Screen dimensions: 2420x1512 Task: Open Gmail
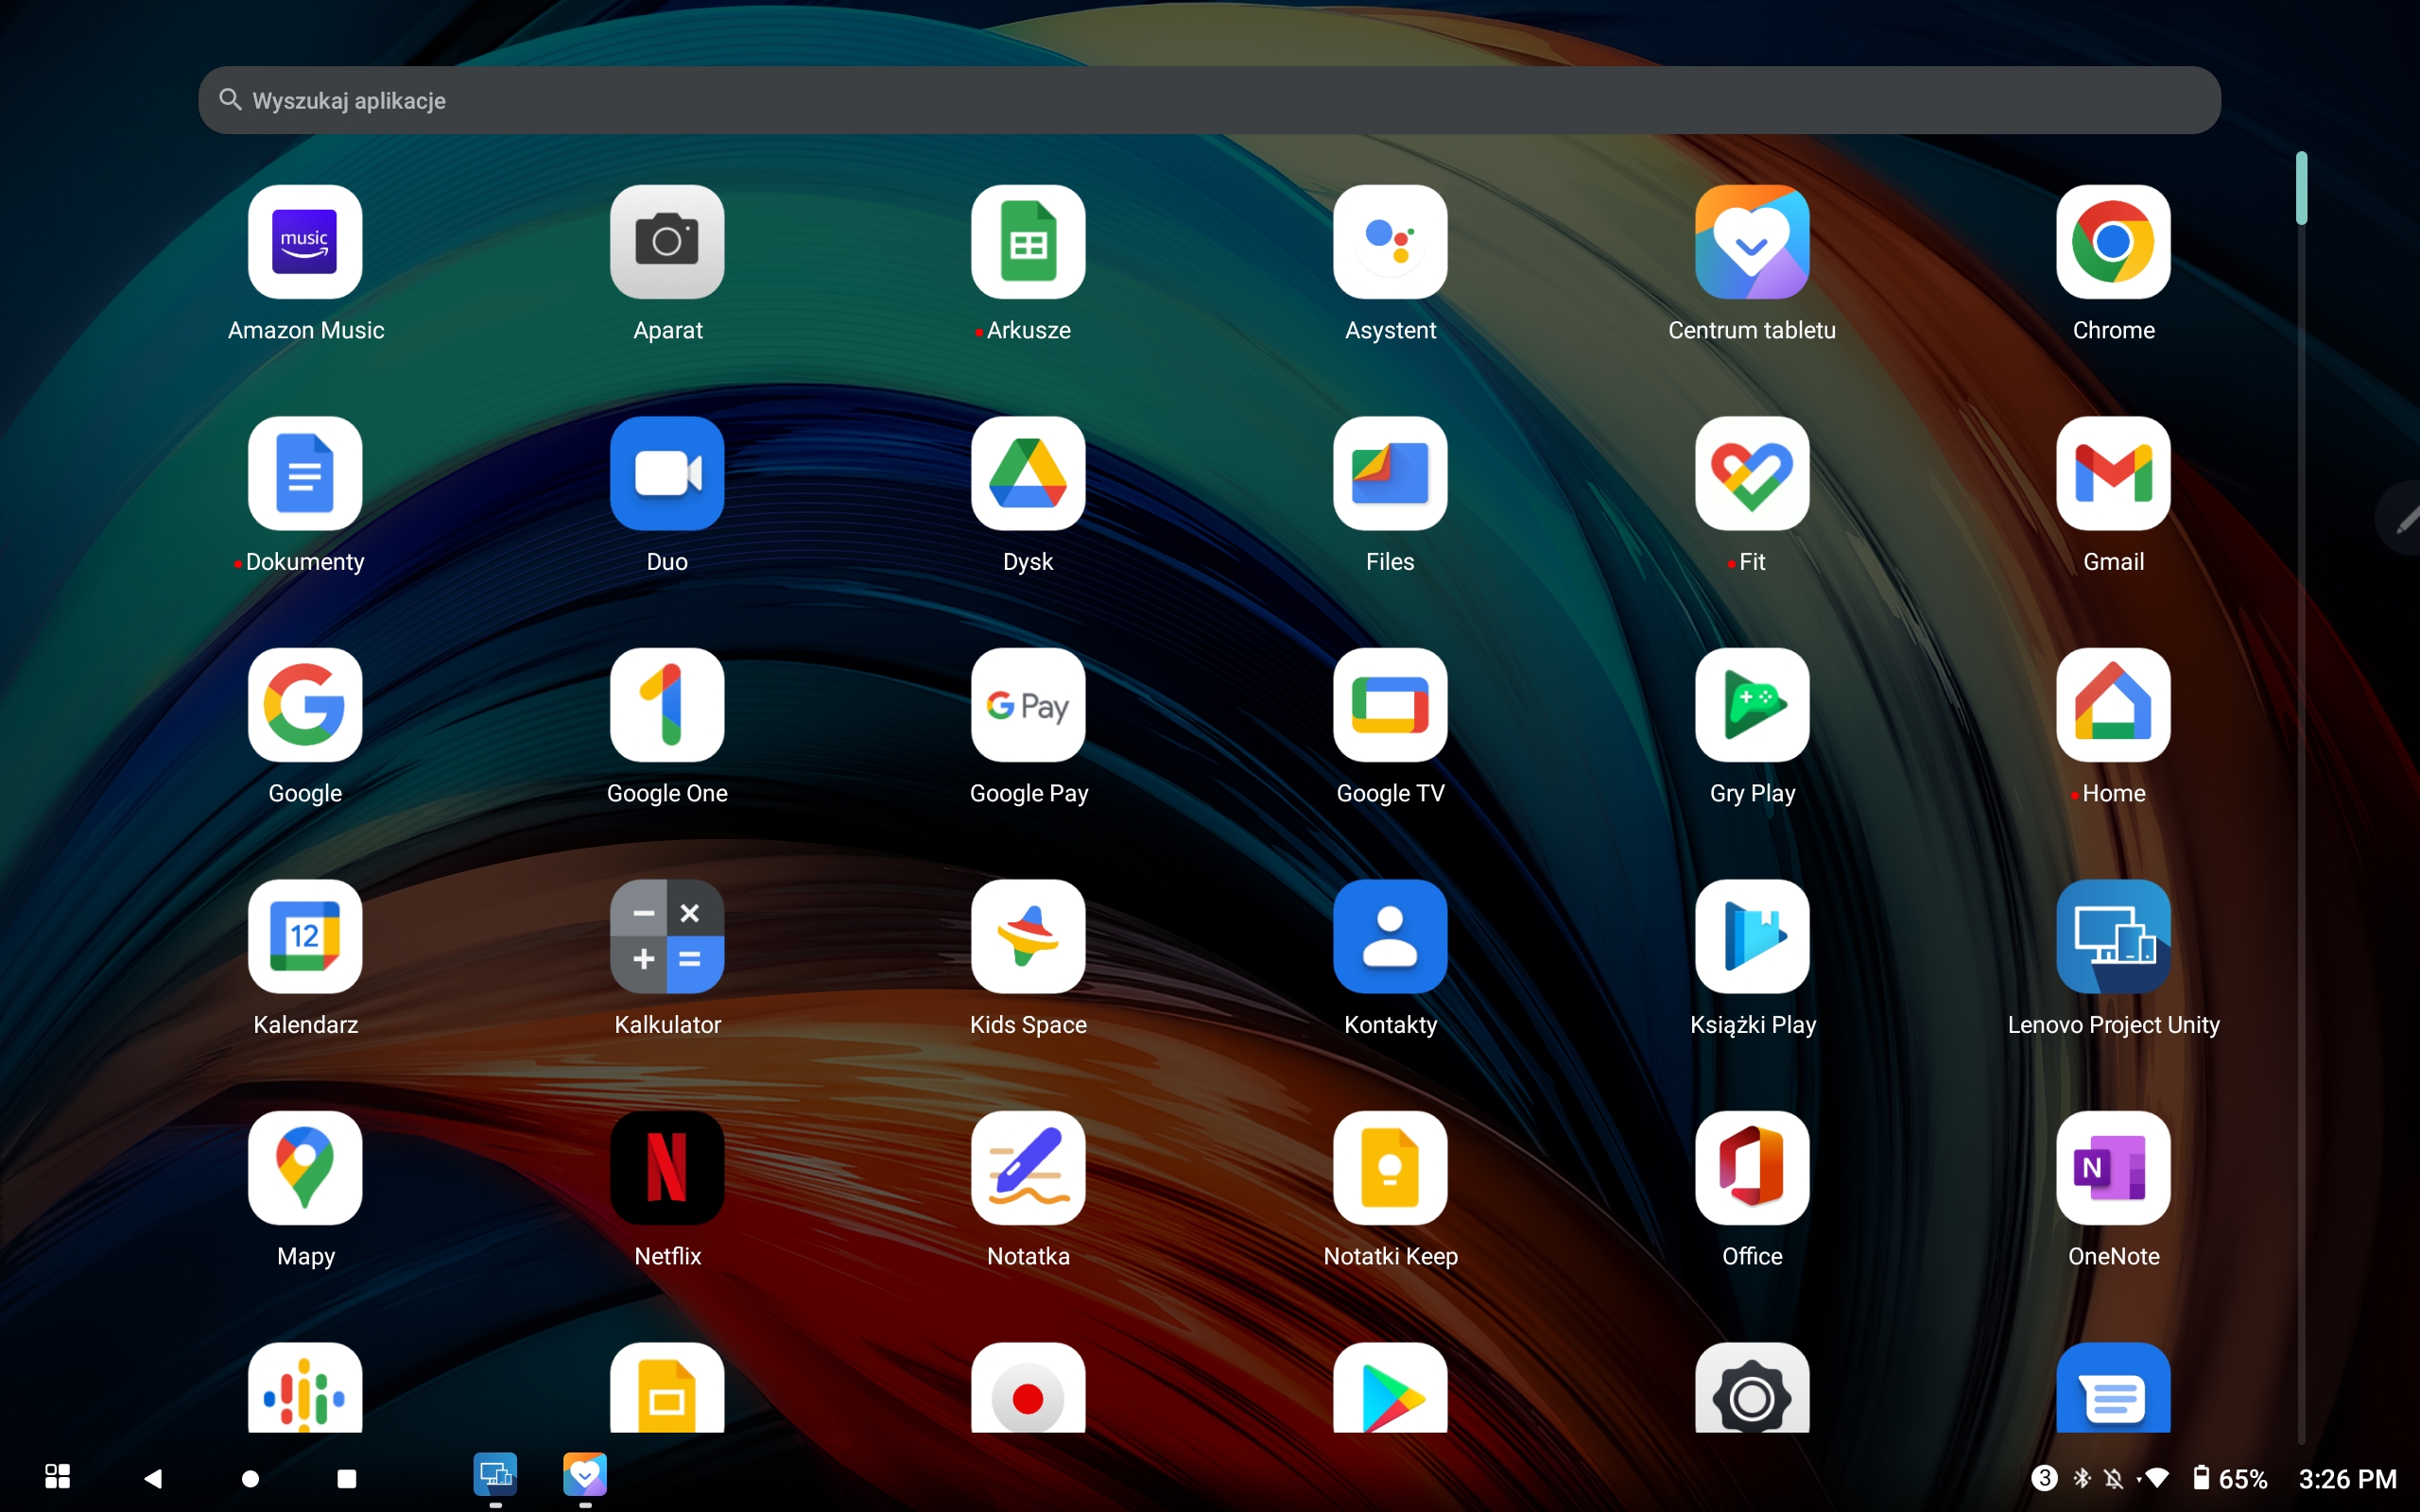pyautogui.click(x=2113, y=473)
